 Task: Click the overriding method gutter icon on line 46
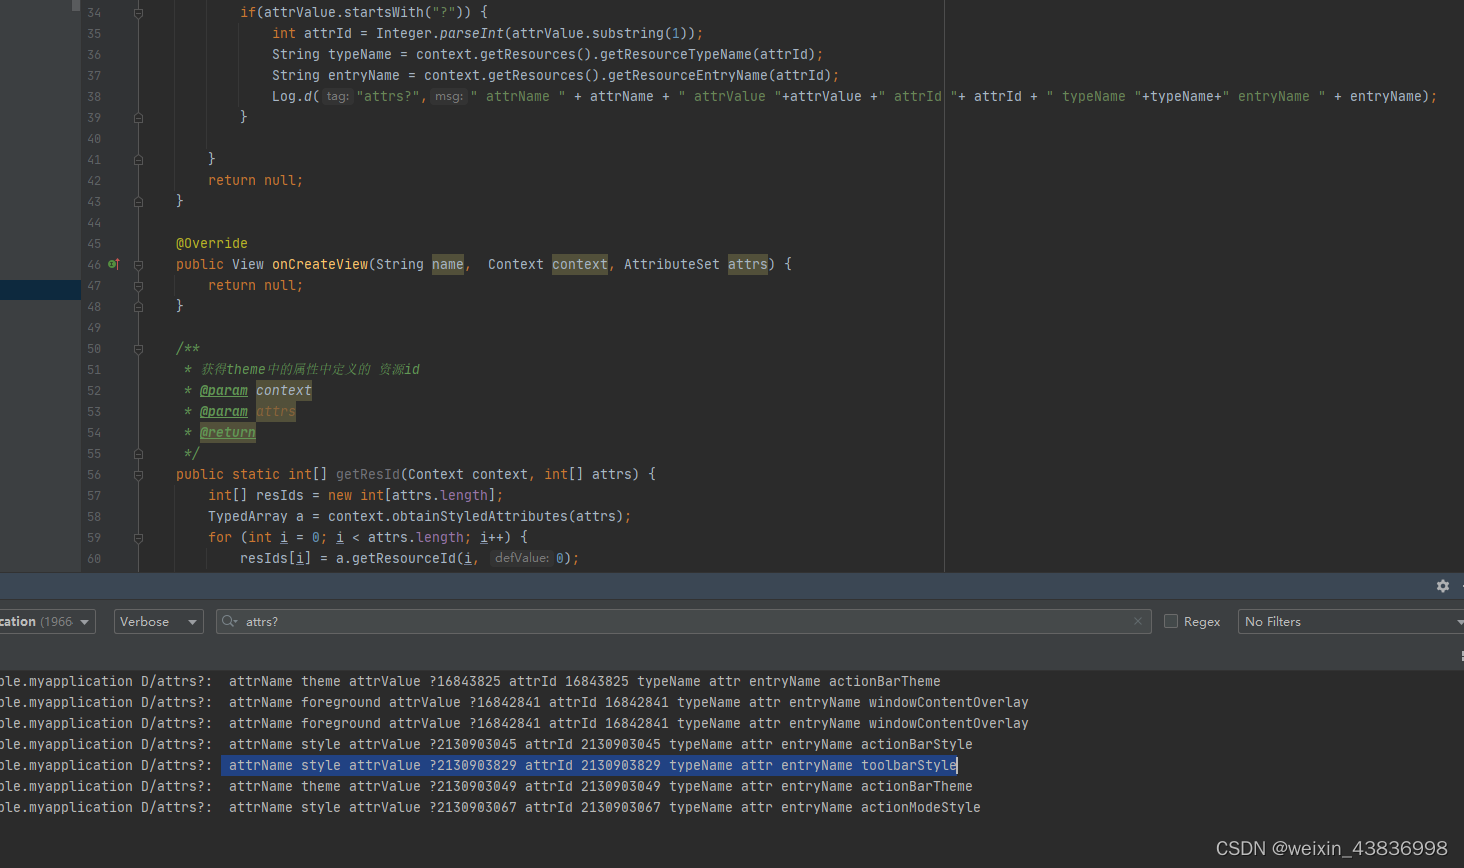pos(113,264)
